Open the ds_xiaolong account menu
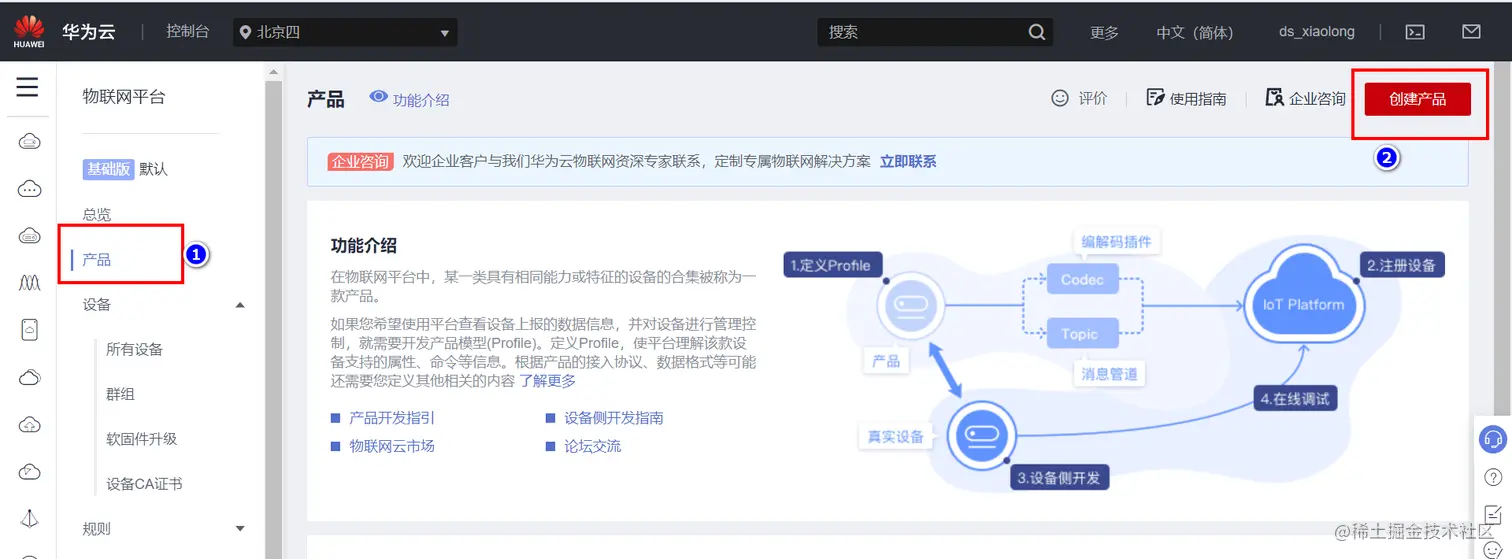 click(x=1317, y=32)
